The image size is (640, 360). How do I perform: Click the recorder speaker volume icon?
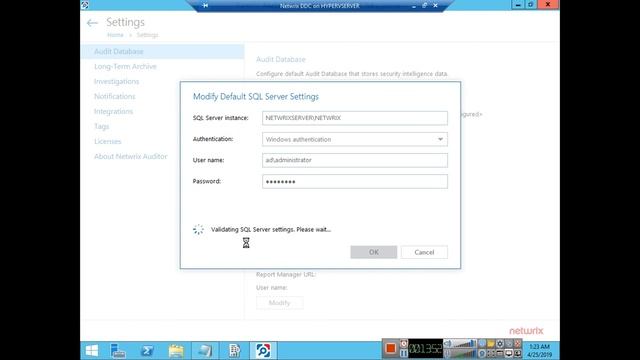coord(447,344)
